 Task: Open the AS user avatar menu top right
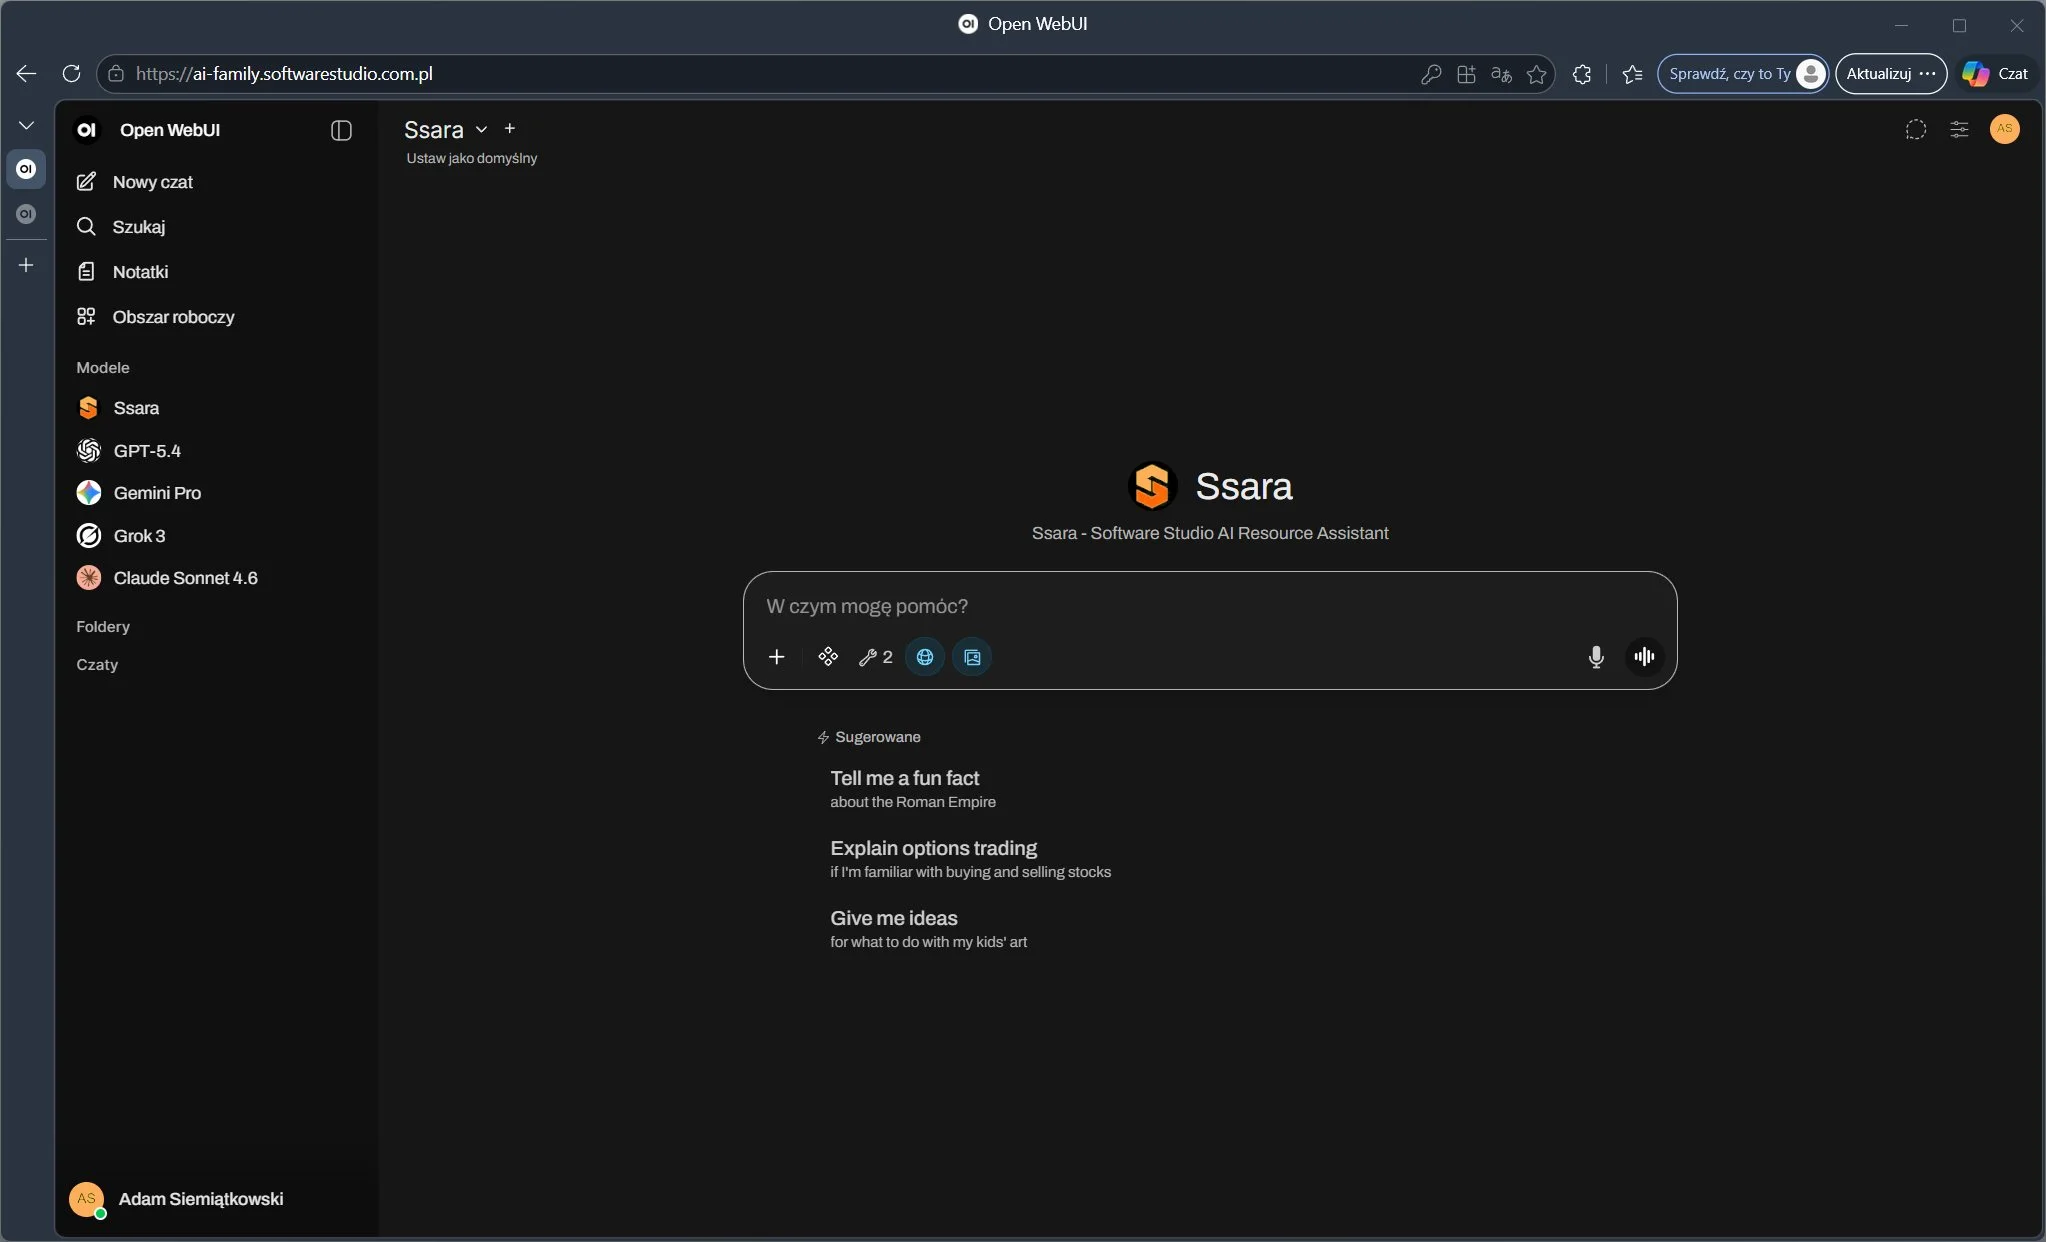[2004, 129]
